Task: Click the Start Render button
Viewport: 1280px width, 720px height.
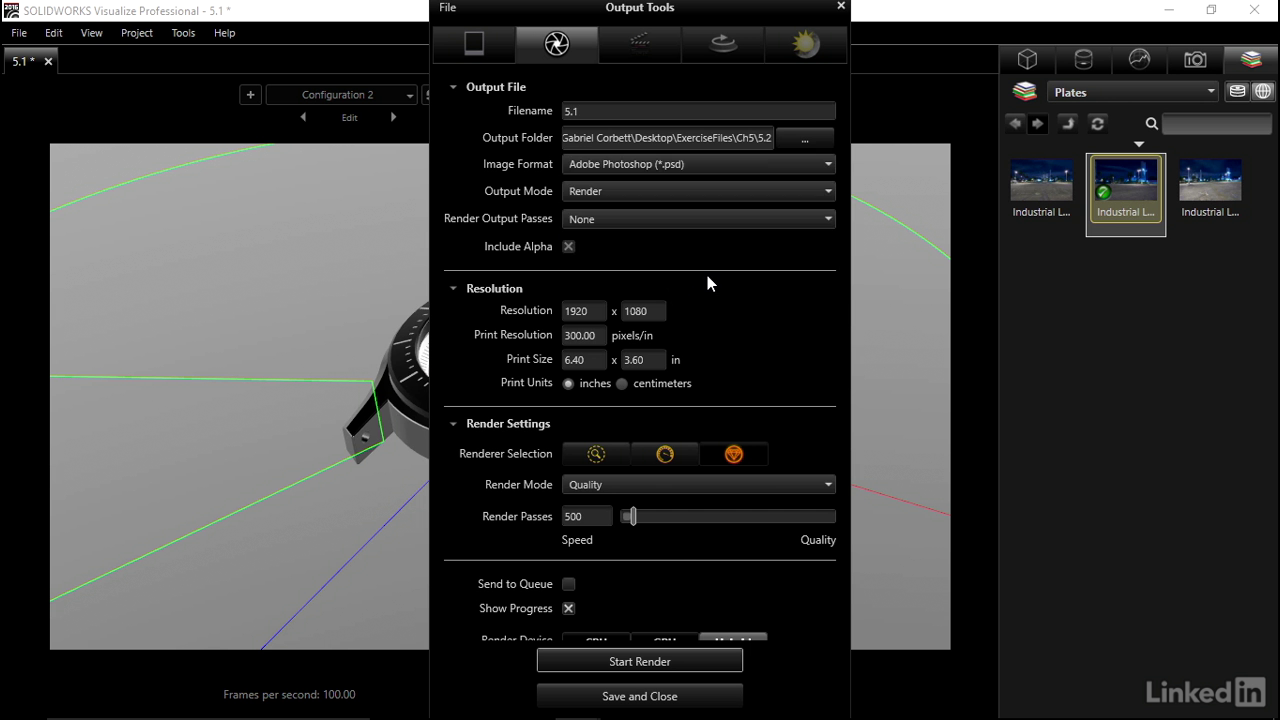Action: (x=640, y=662)
